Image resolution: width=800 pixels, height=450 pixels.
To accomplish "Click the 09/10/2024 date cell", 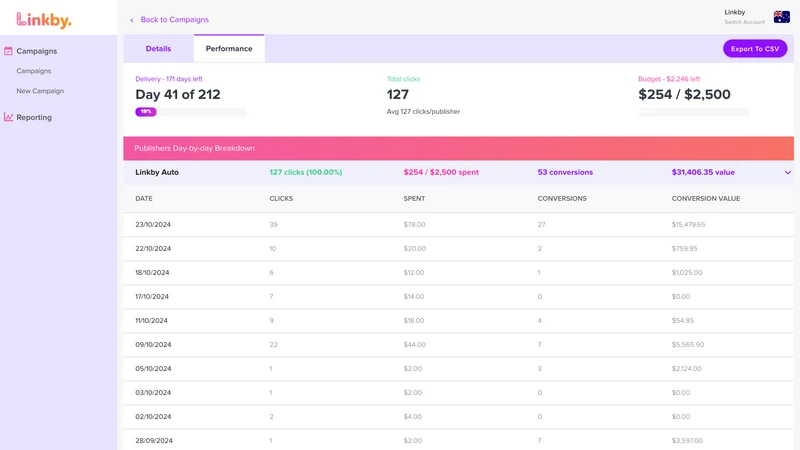I will [x=153, y=344].
